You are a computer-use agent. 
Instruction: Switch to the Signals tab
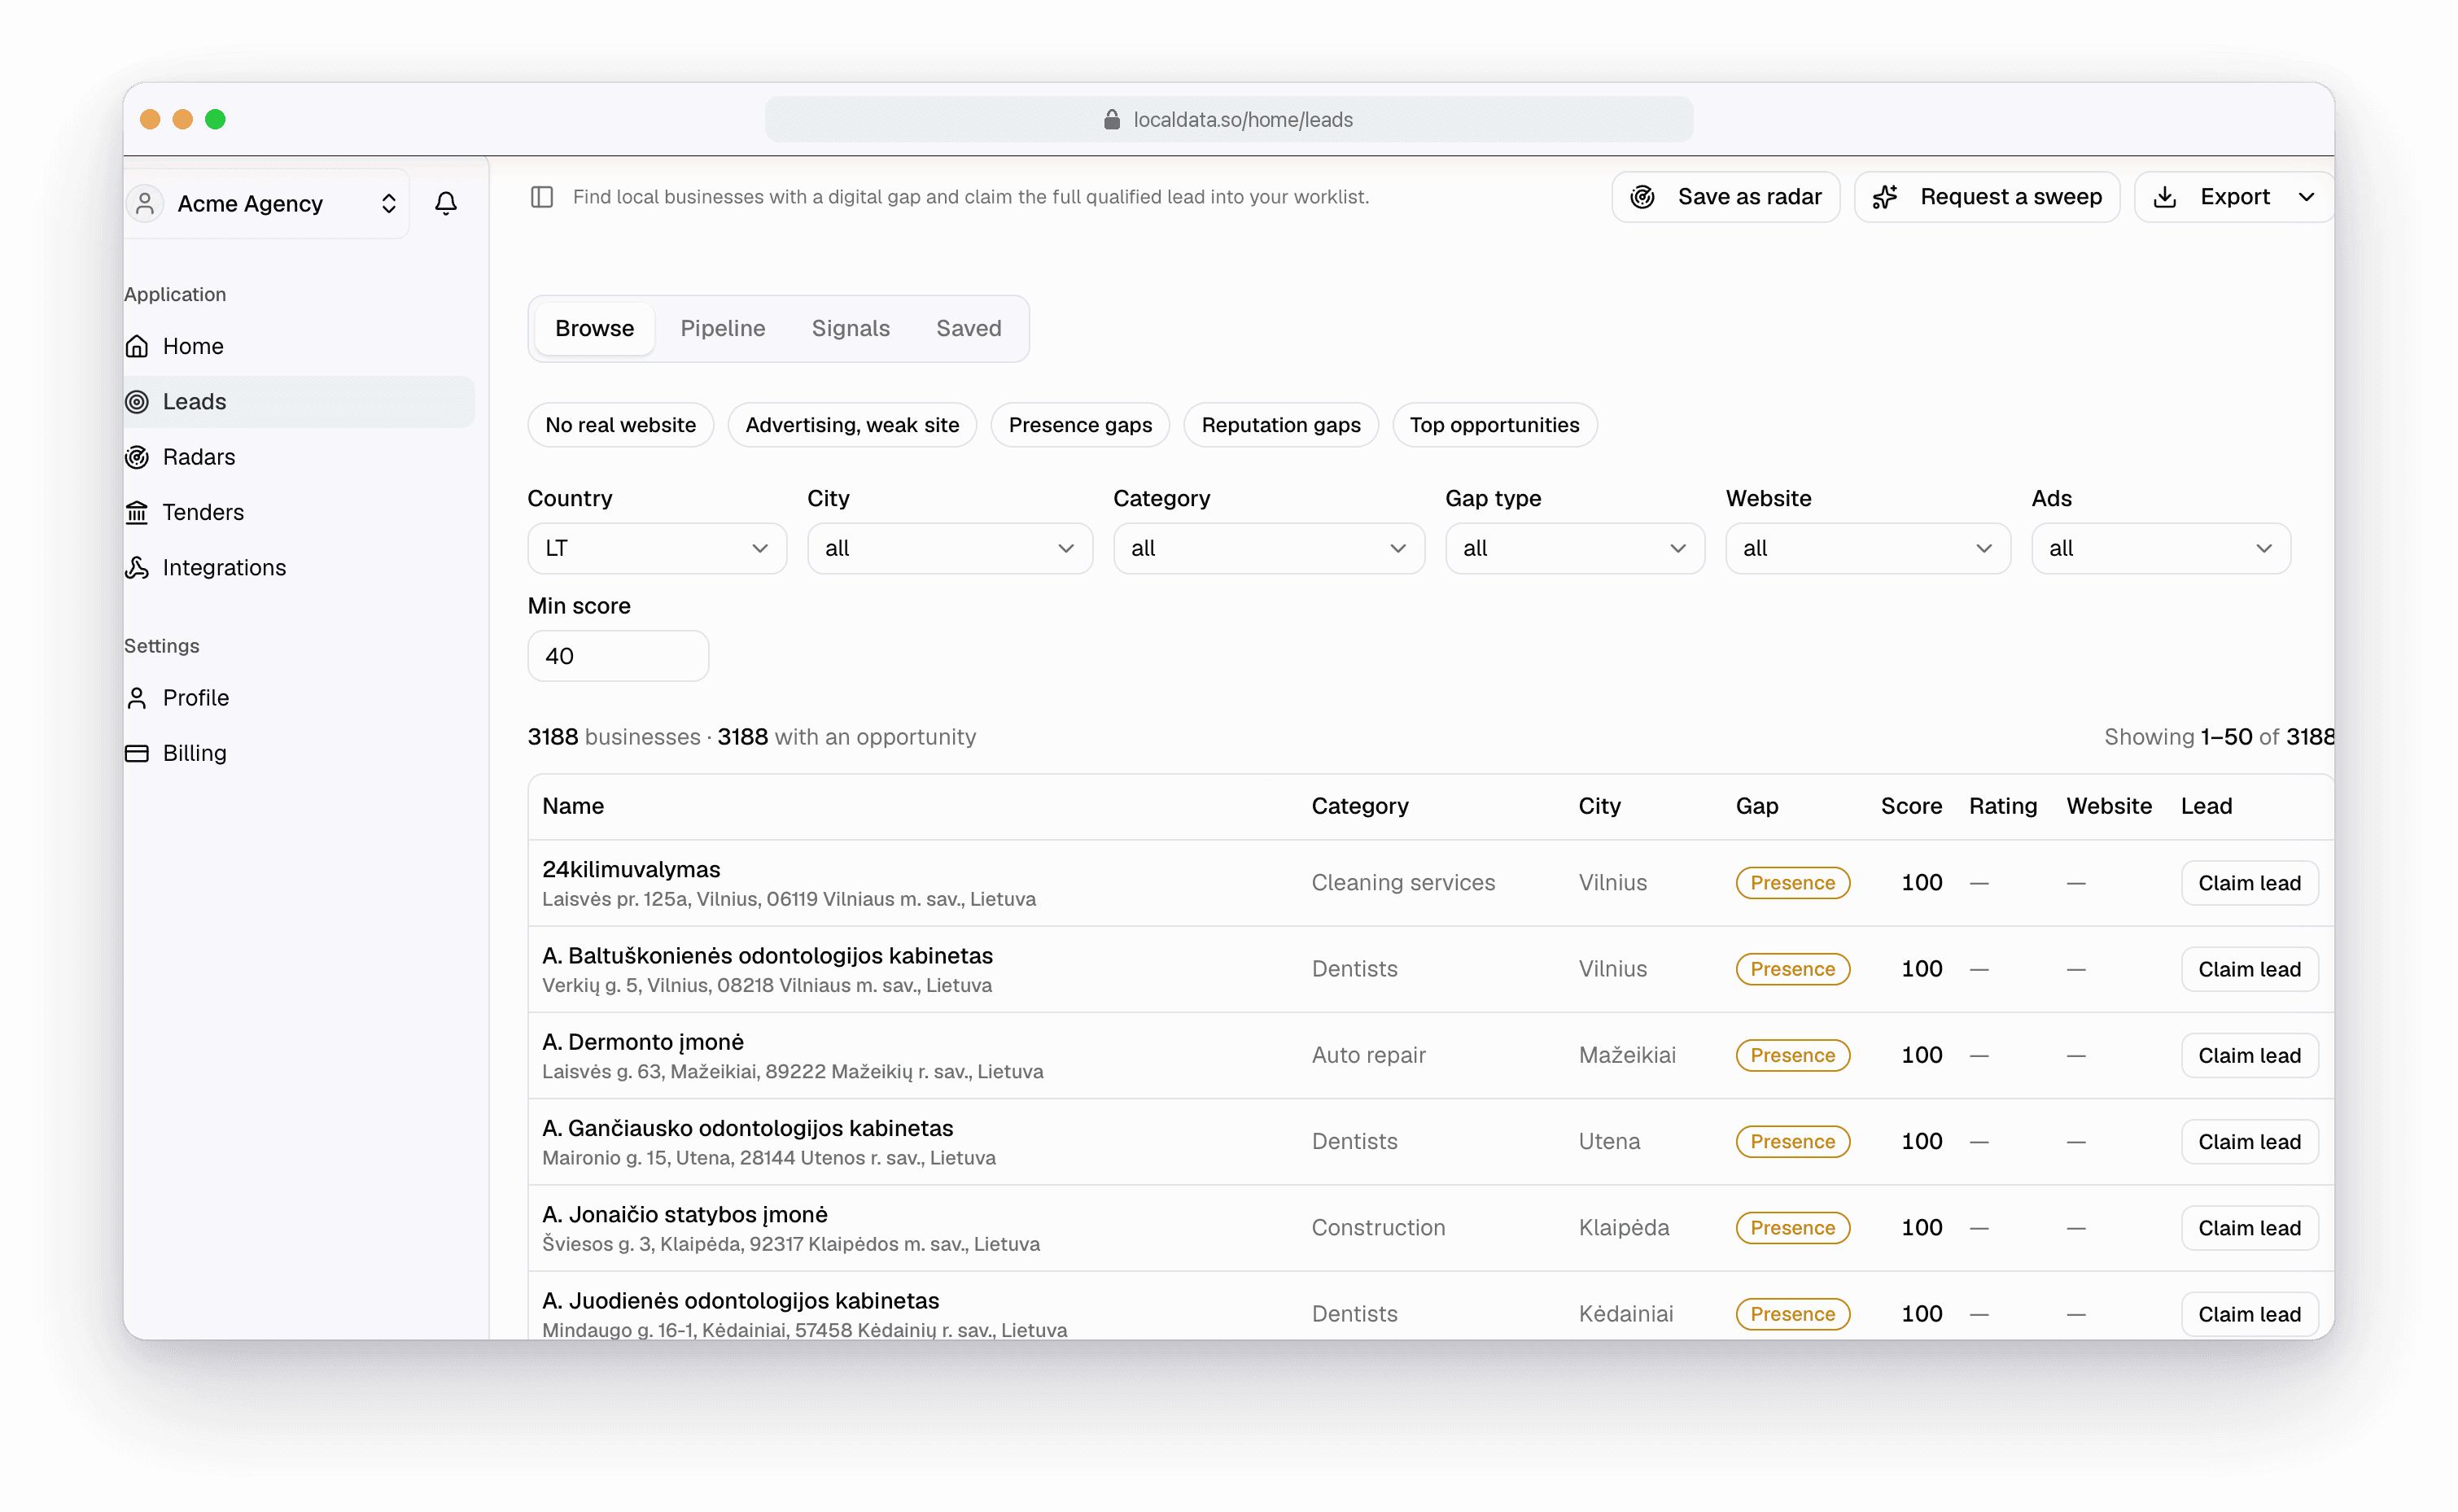[x=850, y=328]
